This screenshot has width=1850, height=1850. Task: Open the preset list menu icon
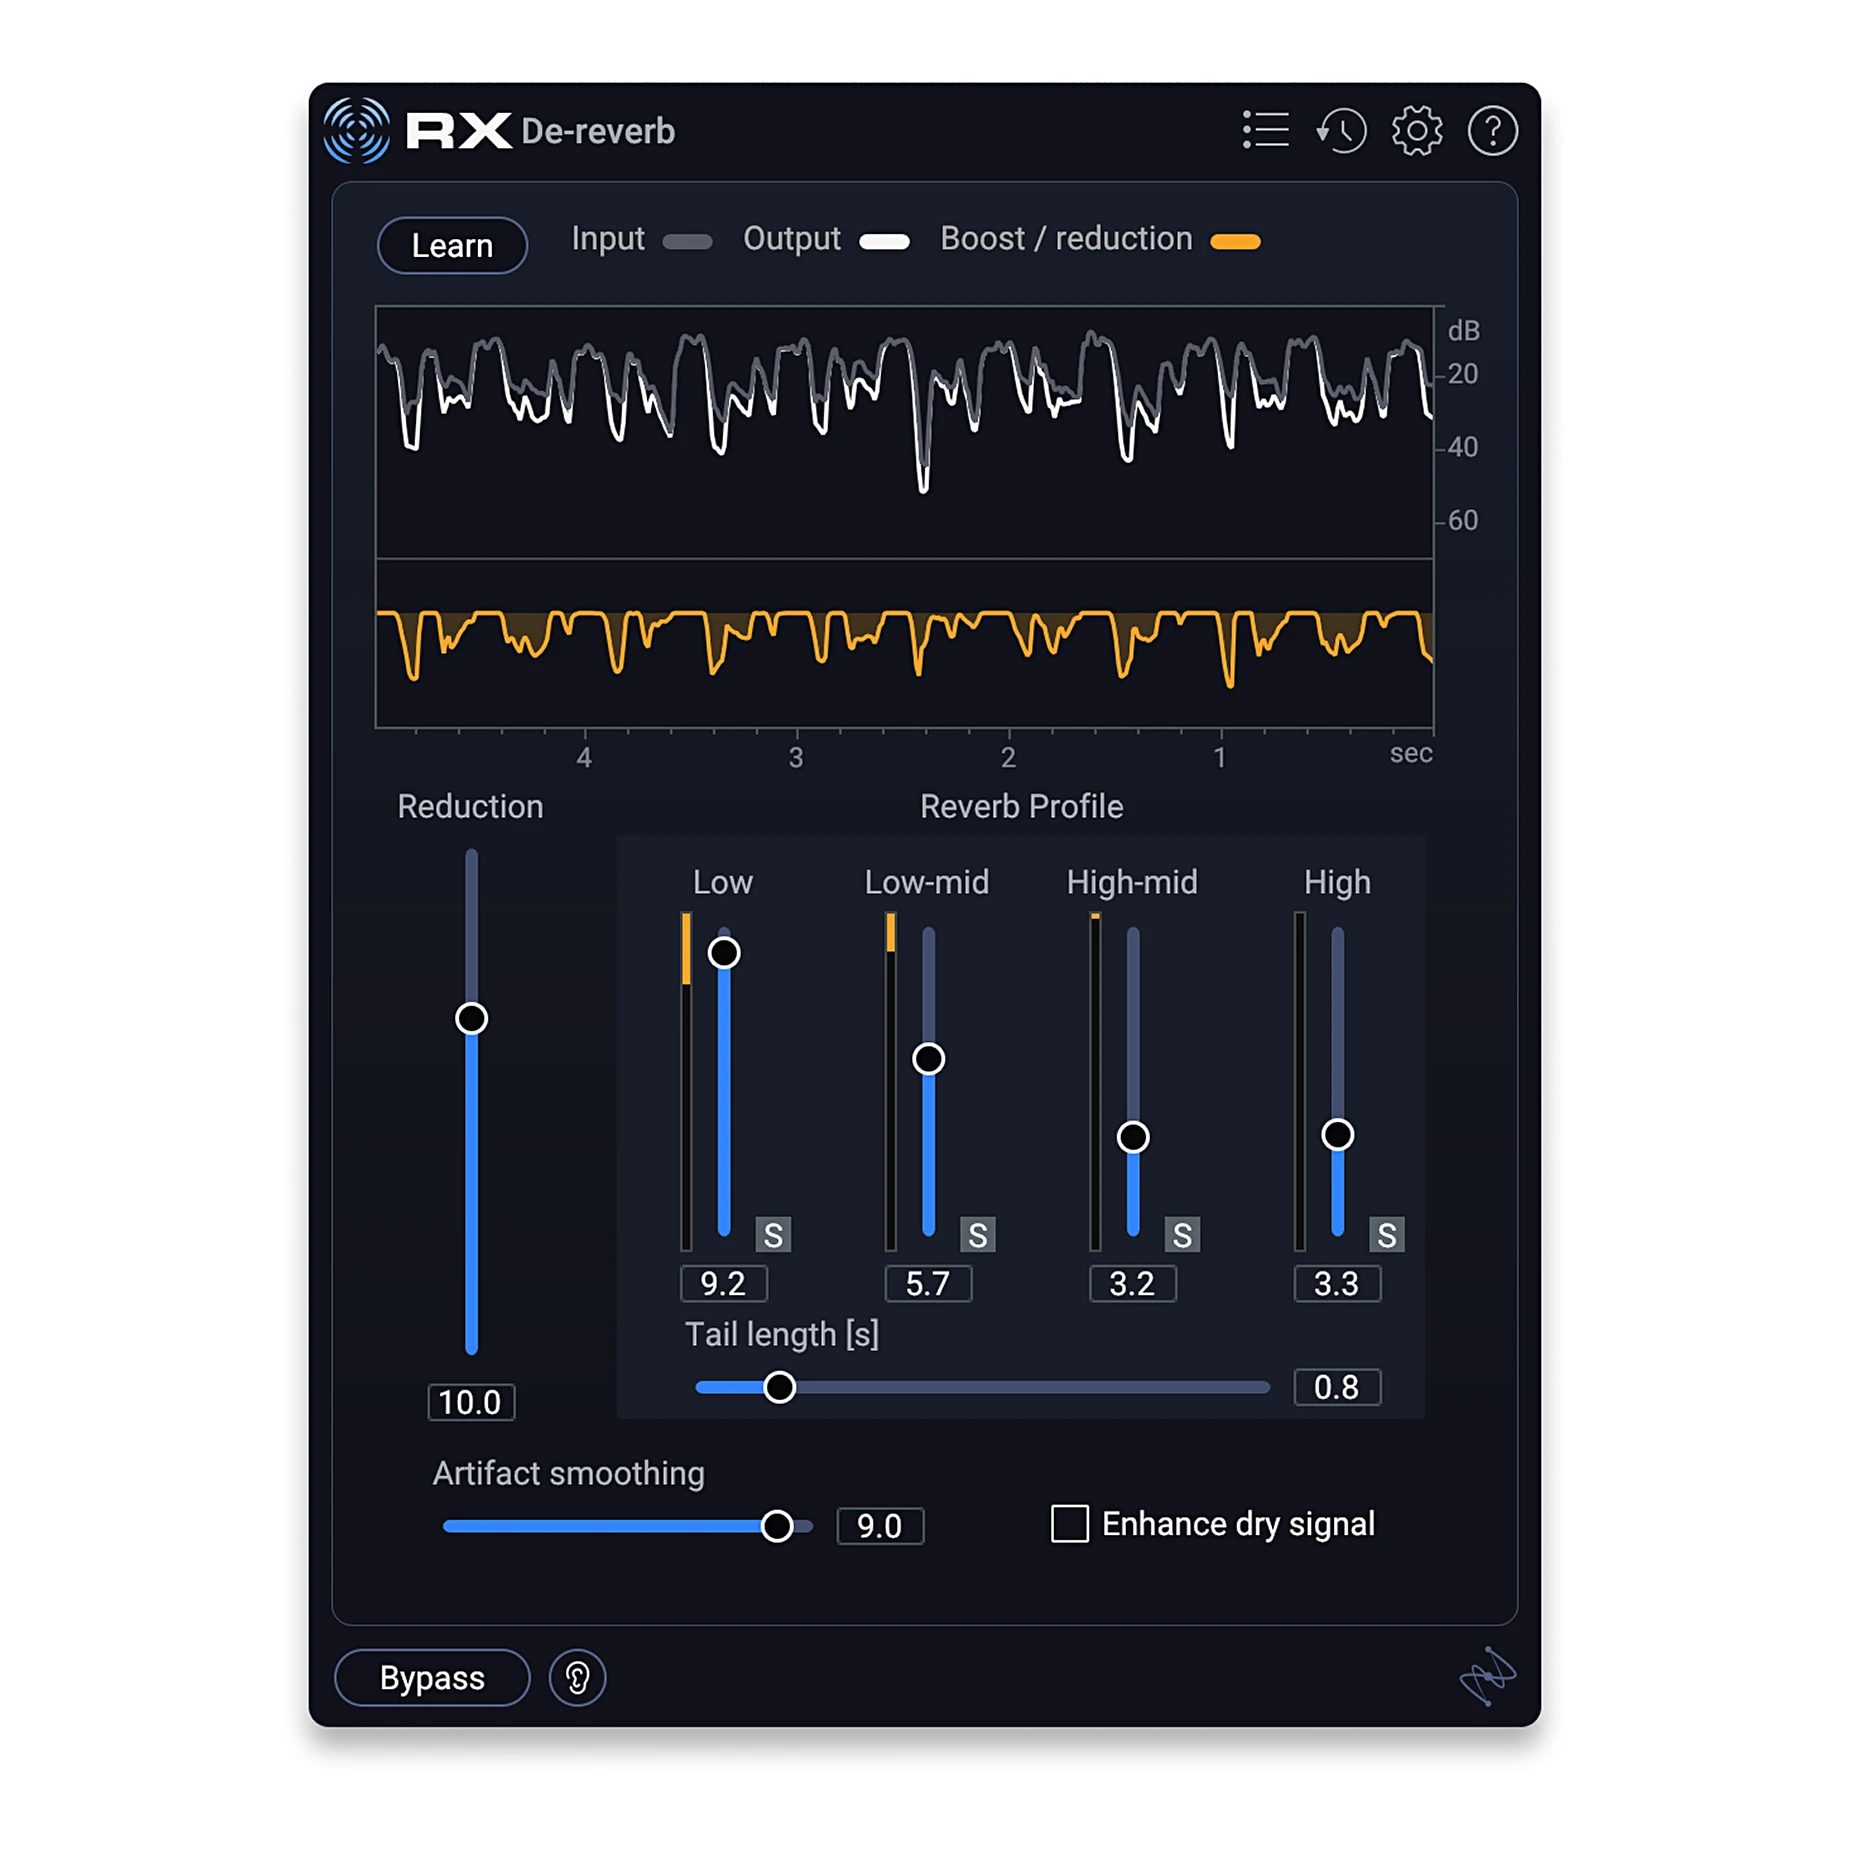tap(1265, 130)
